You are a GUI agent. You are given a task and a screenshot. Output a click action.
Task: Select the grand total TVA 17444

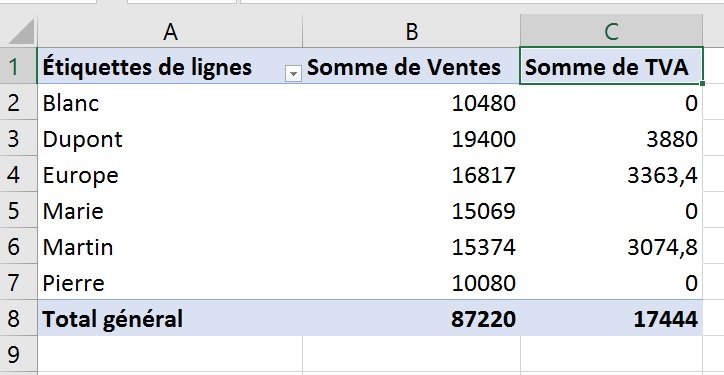pyautogui.click(x=611, y=319)
